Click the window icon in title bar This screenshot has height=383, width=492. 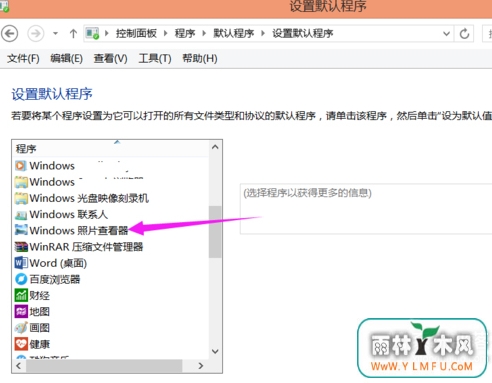click(4, 7)
